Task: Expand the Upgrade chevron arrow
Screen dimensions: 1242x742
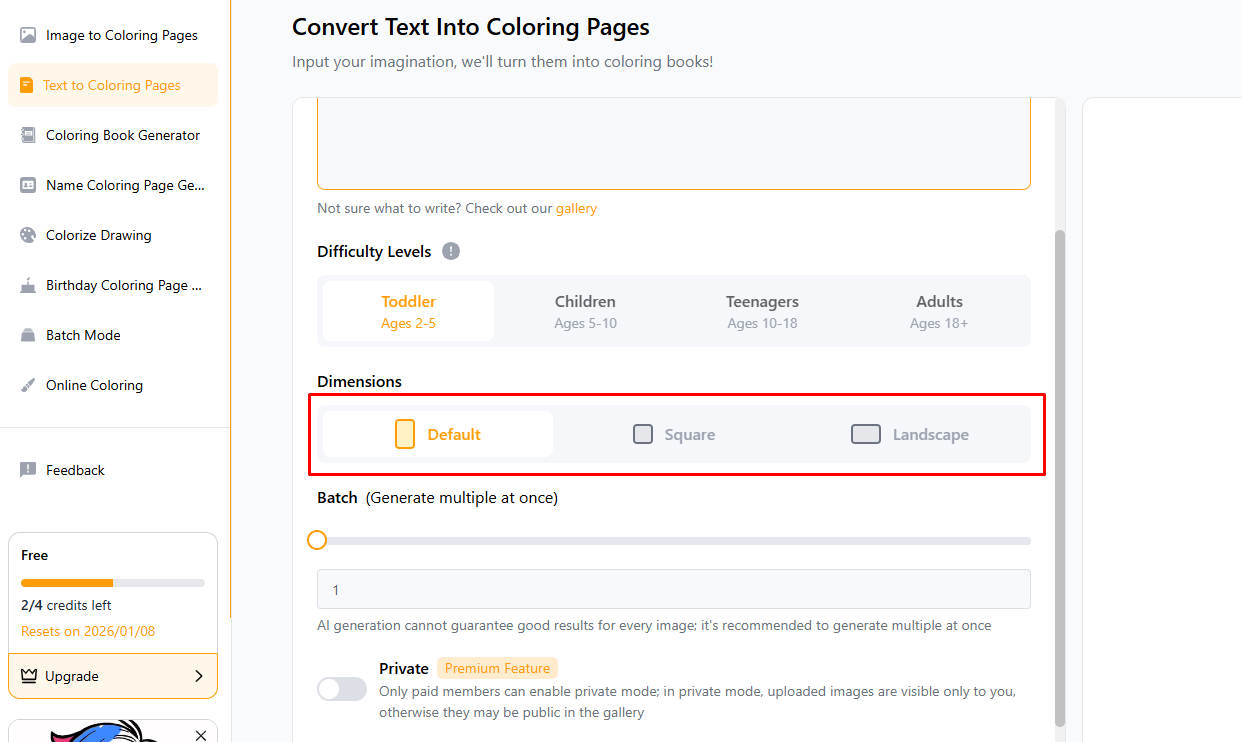Action: [199, 676]
